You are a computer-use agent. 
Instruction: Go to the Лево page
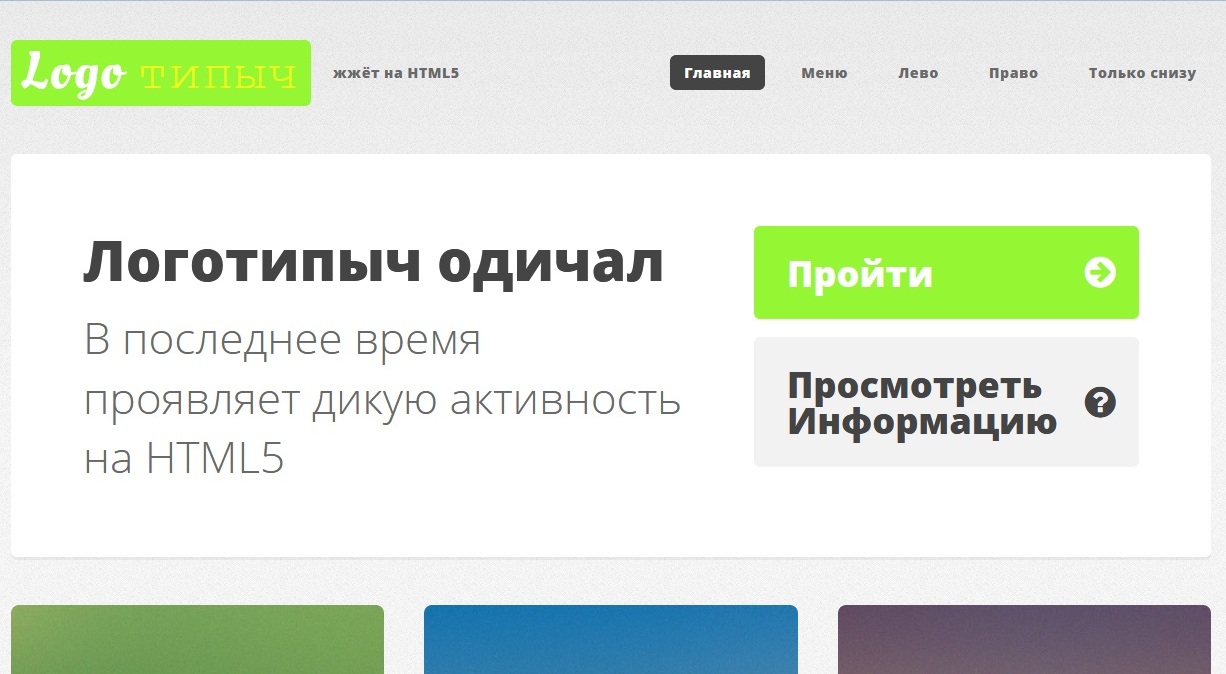[917, 73]
